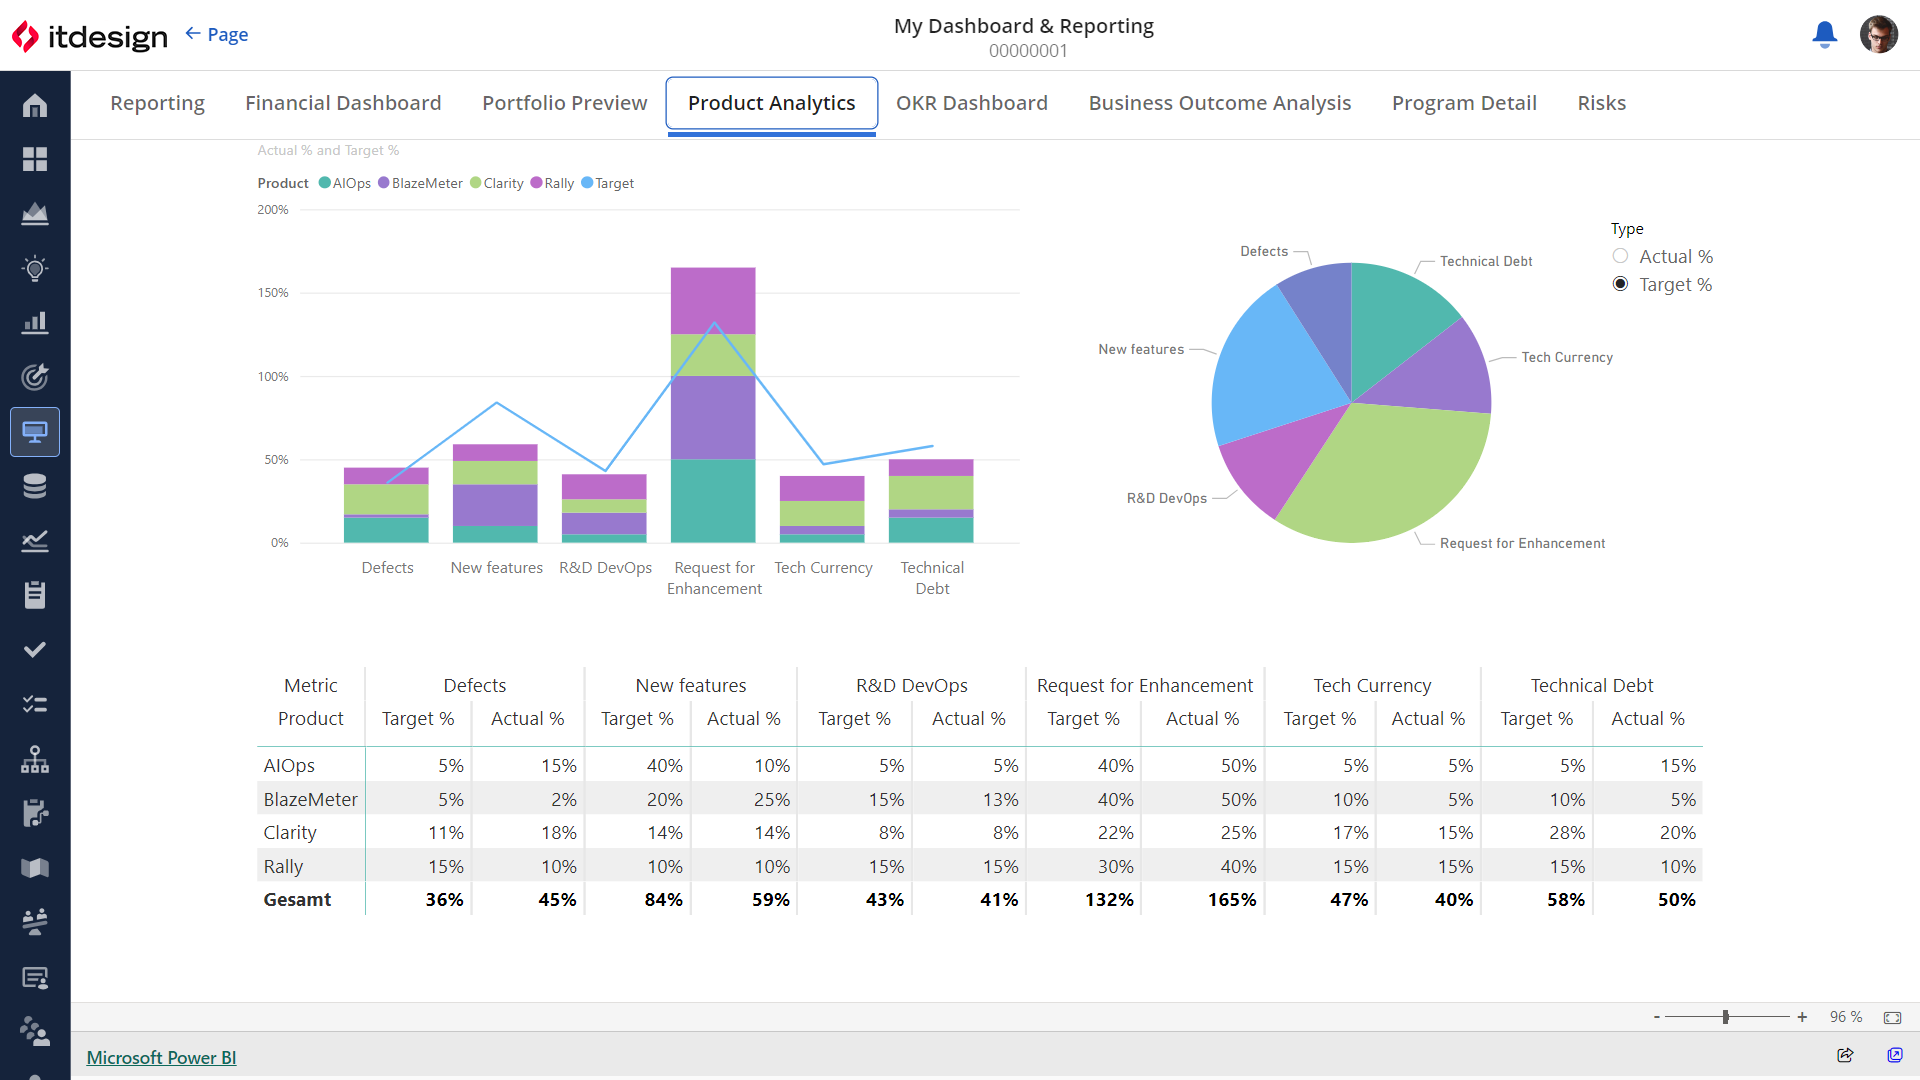Image resolution: width=1920 pixels, height=1080 pixels.
Task: Click the Gesamt total row label
Action: (x=297, y=899)
